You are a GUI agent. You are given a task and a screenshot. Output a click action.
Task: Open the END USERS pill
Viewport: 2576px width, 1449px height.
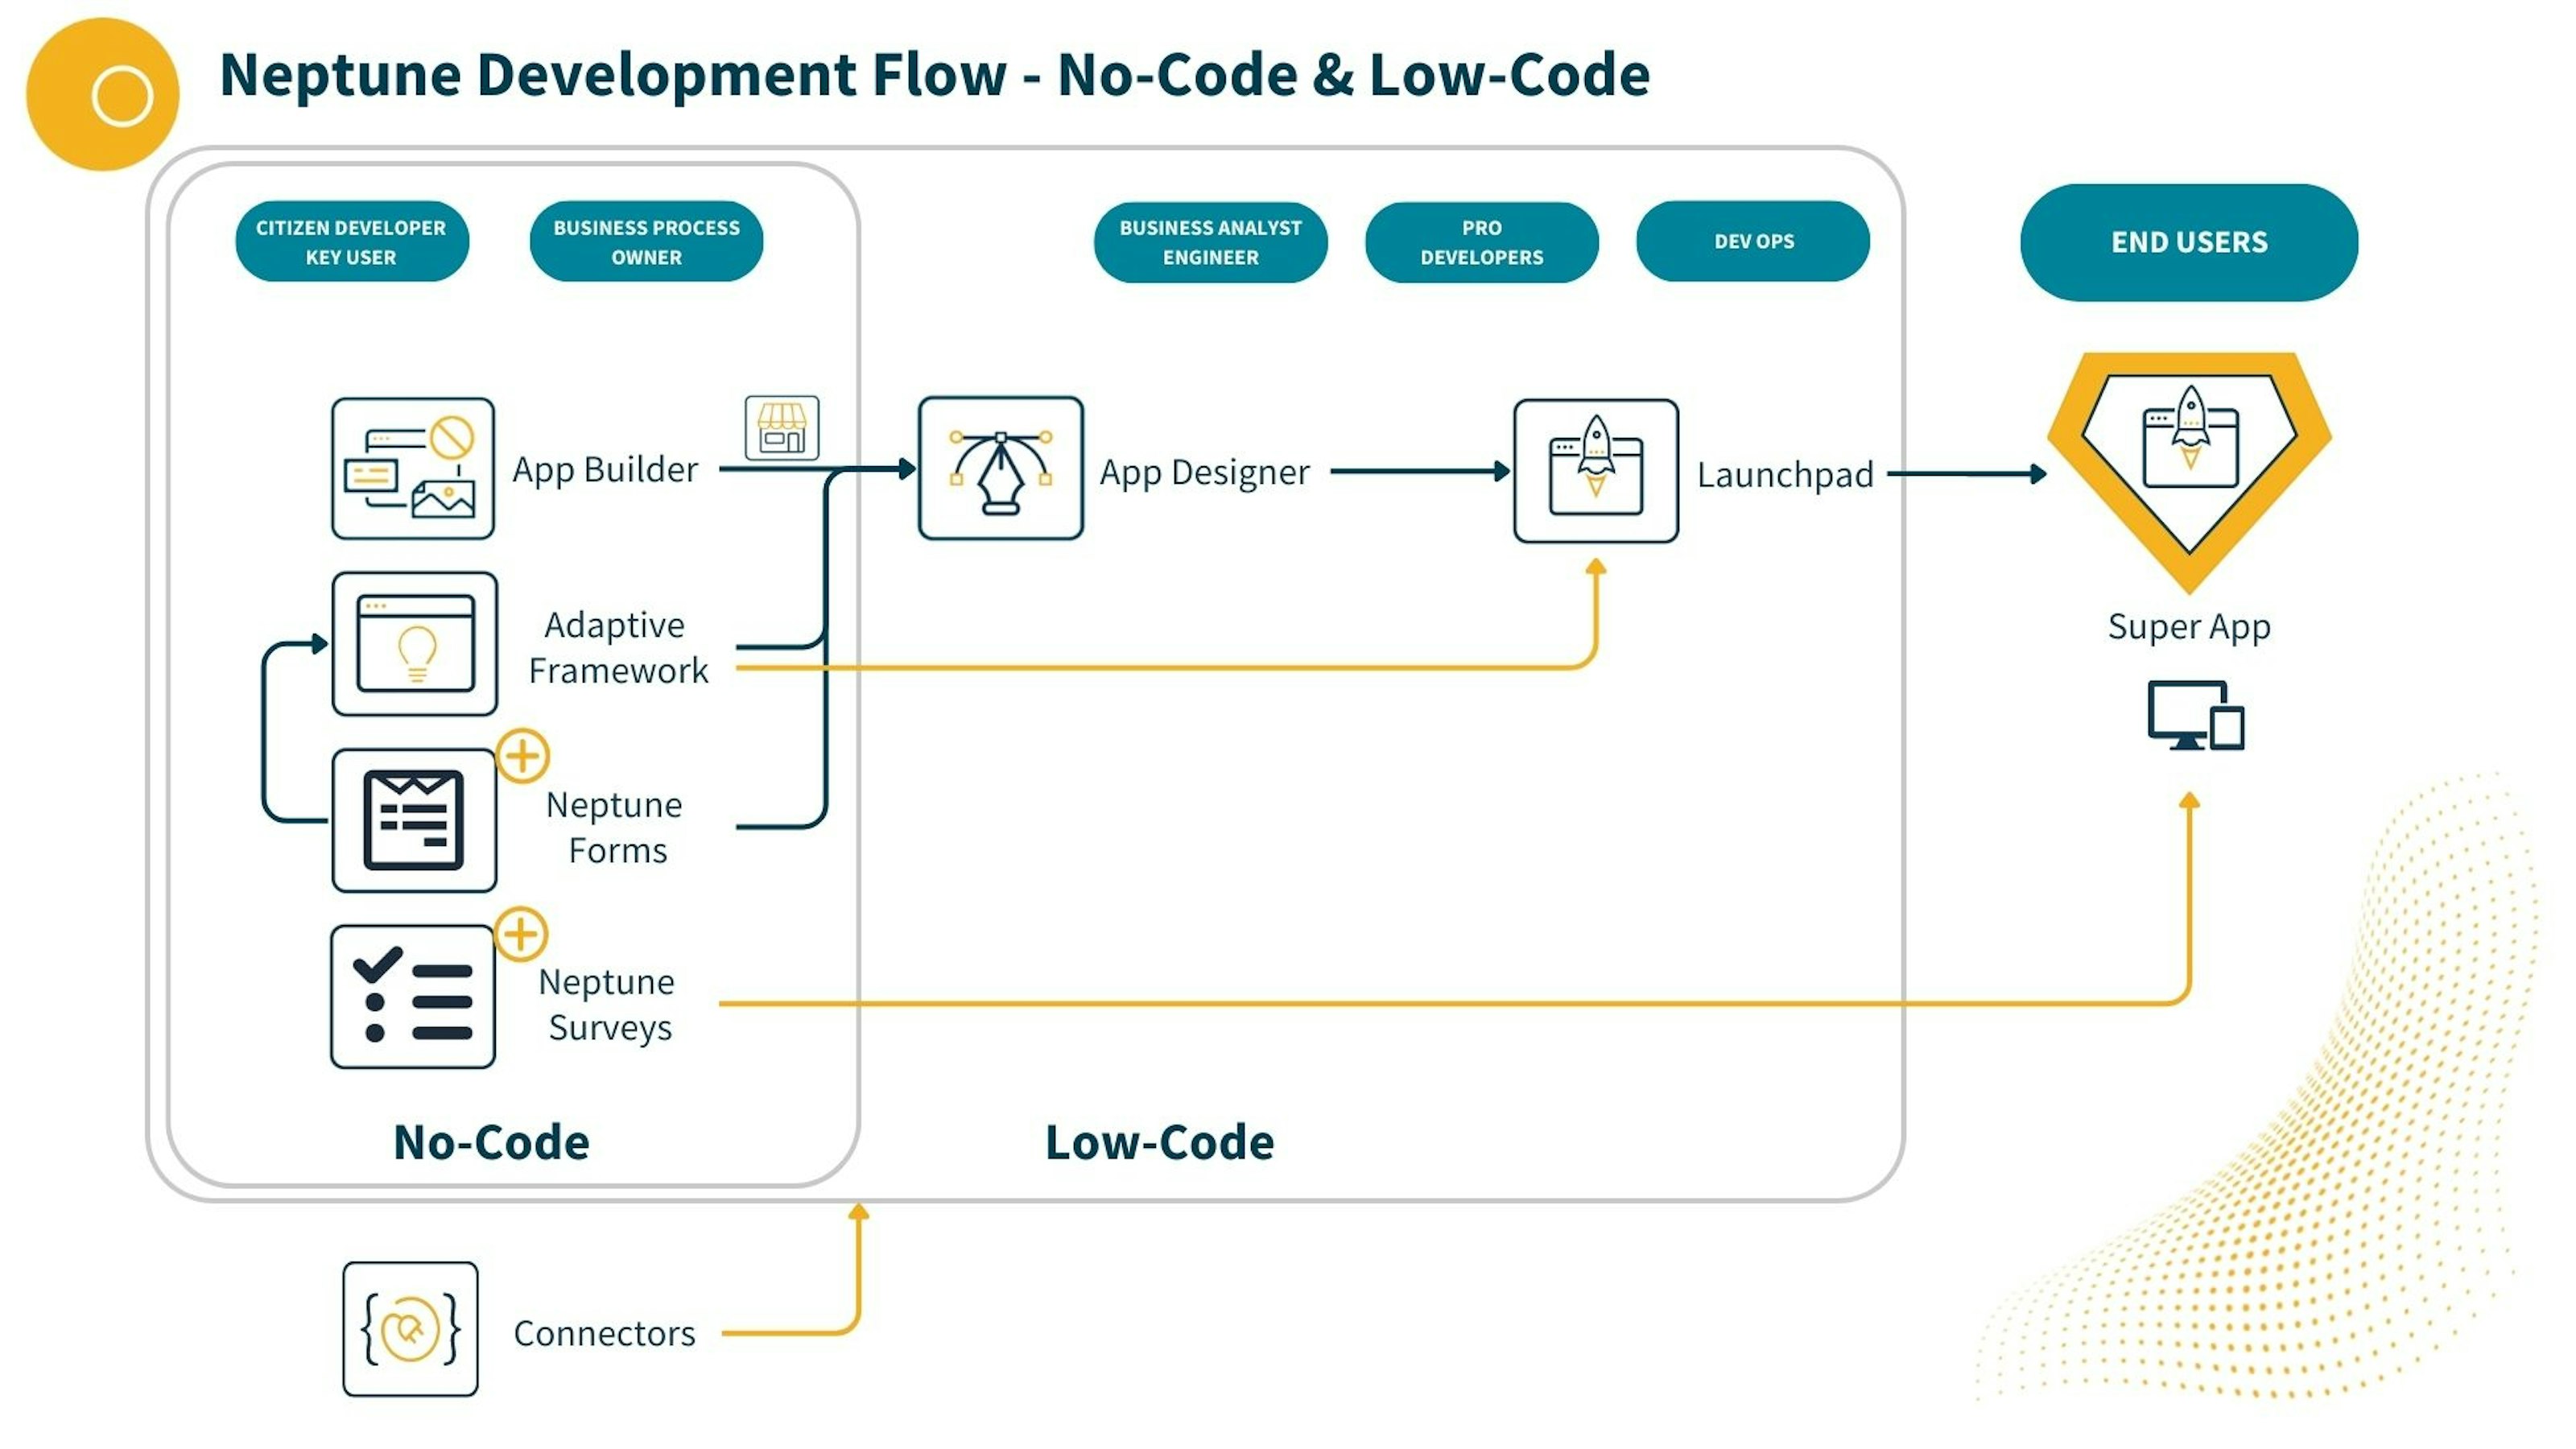[x=2188, y=242]
